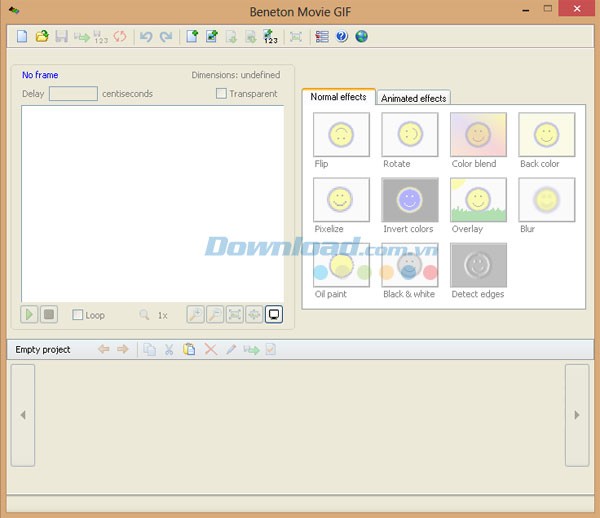
Task: Click the red Delete frame X icon
Action: 210,349
